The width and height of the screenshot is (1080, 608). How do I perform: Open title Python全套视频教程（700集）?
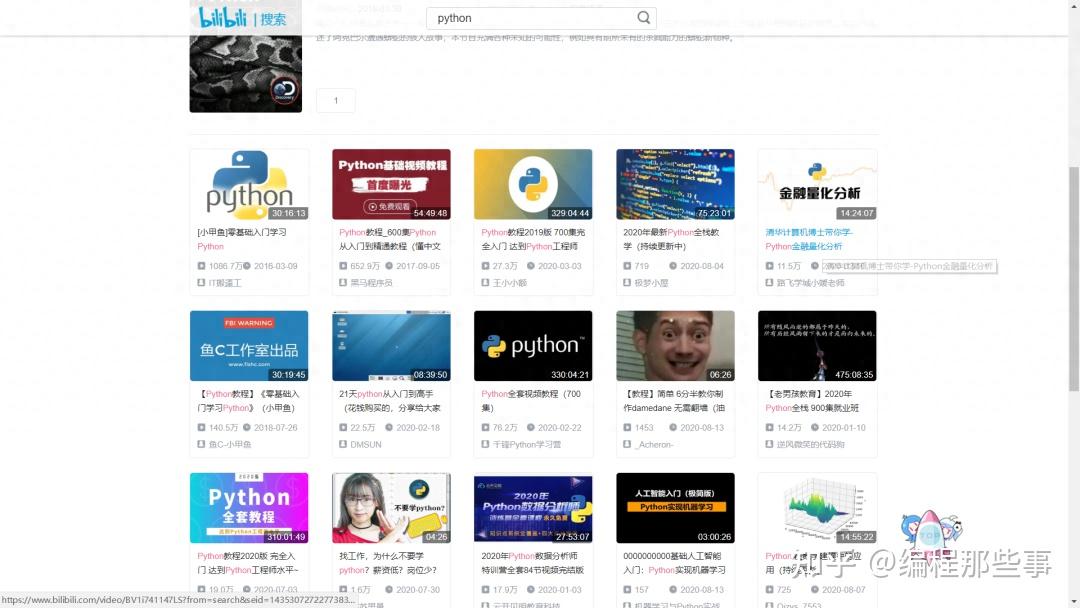[x=531, y=401]
